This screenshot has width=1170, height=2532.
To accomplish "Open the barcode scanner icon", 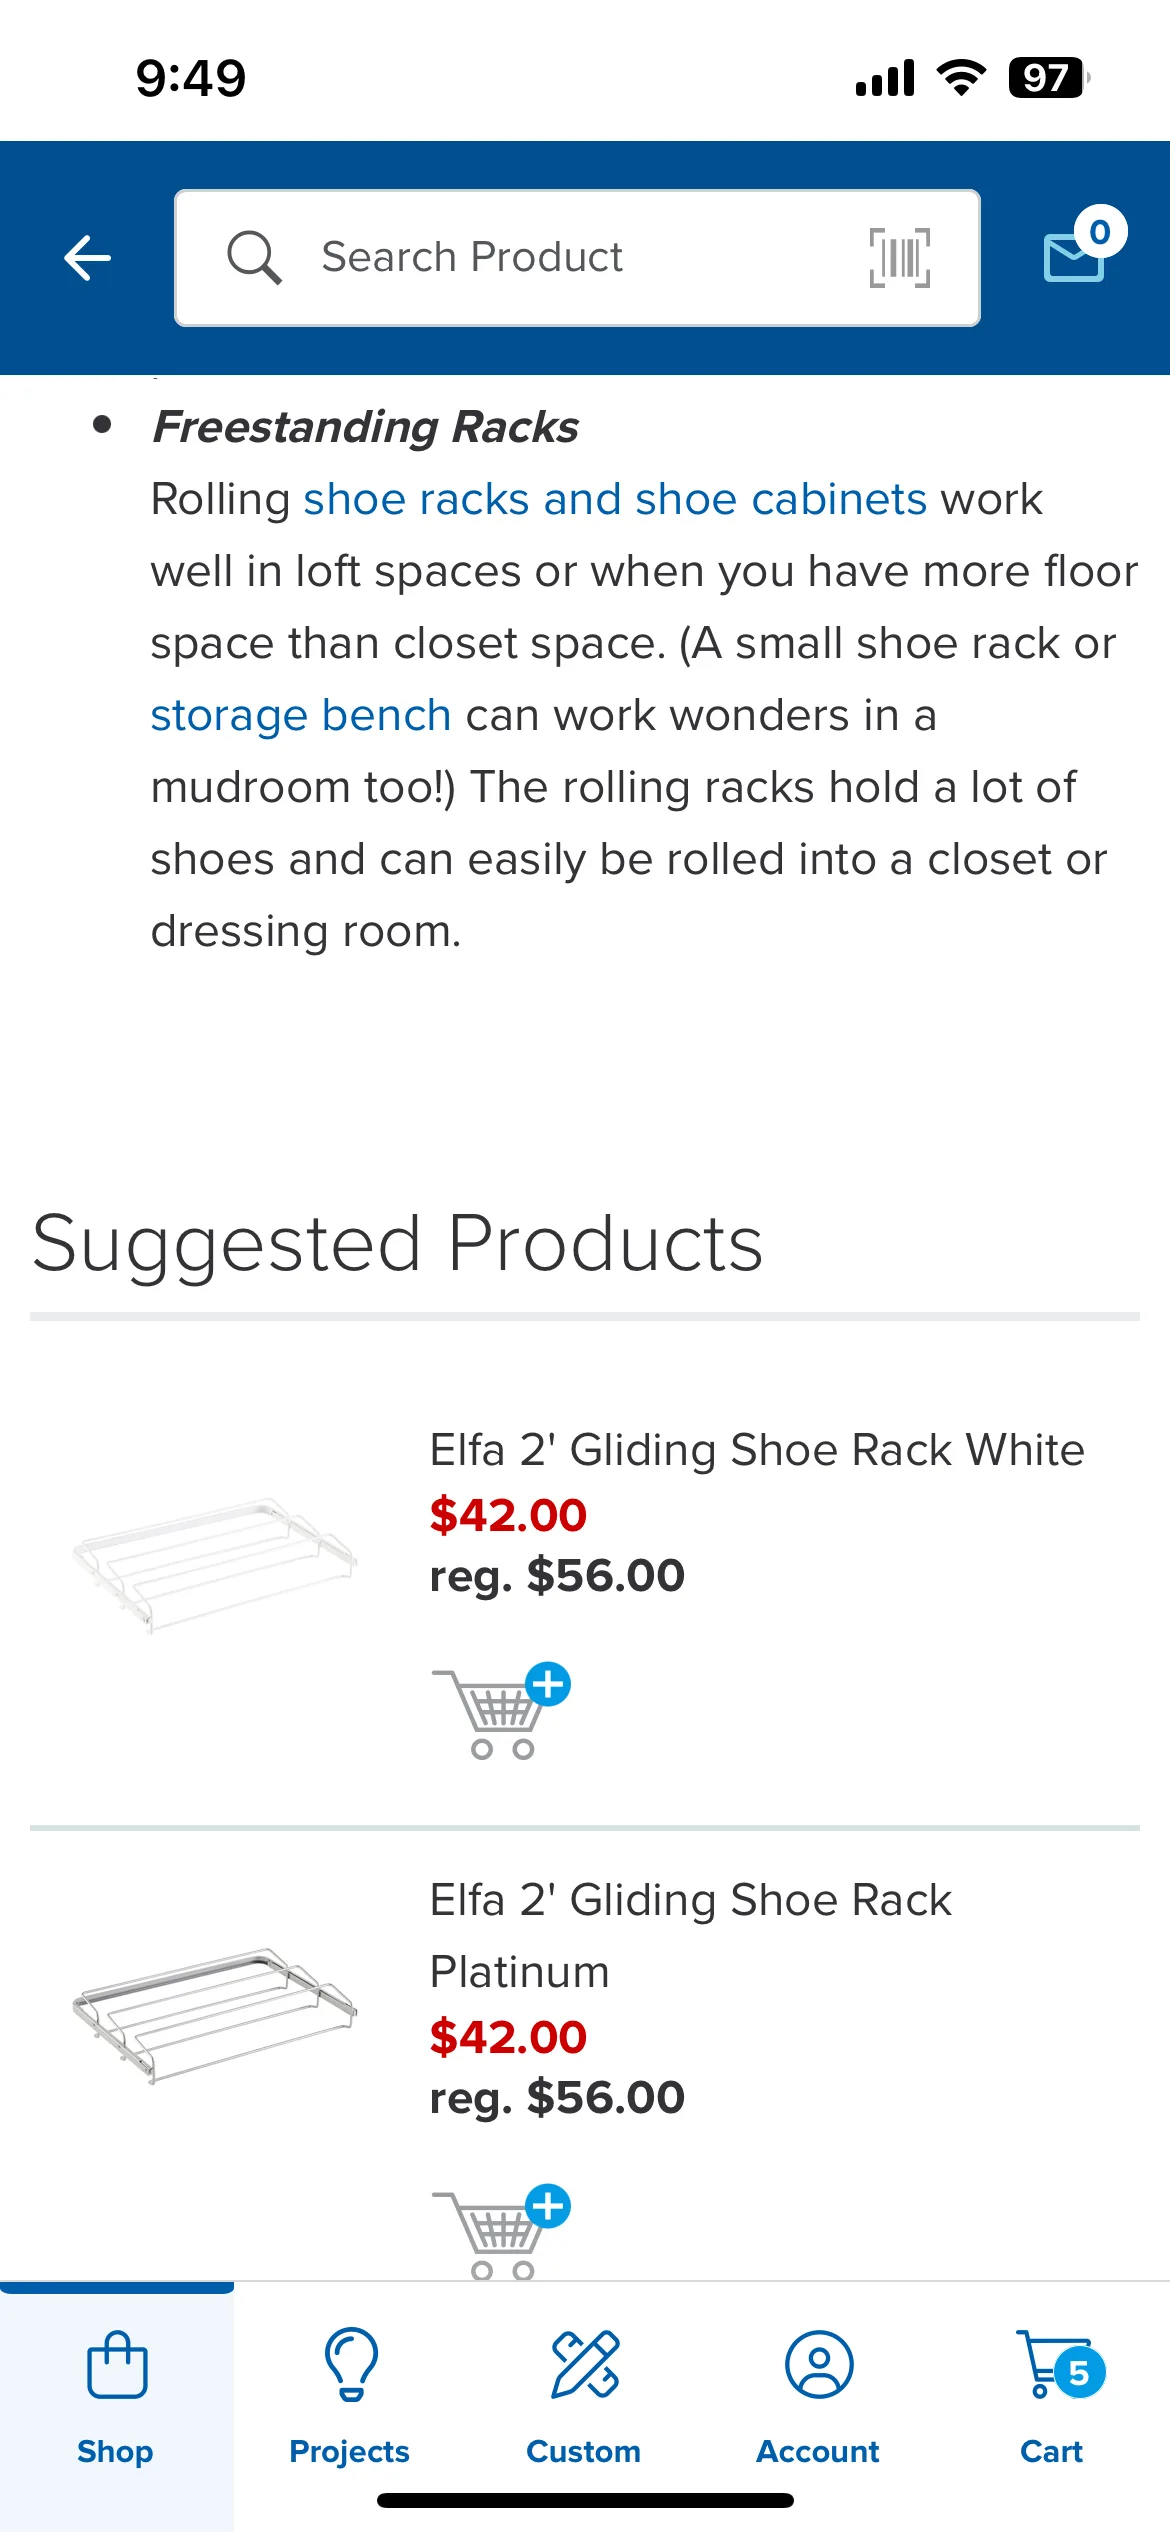I will coord(899,258).
